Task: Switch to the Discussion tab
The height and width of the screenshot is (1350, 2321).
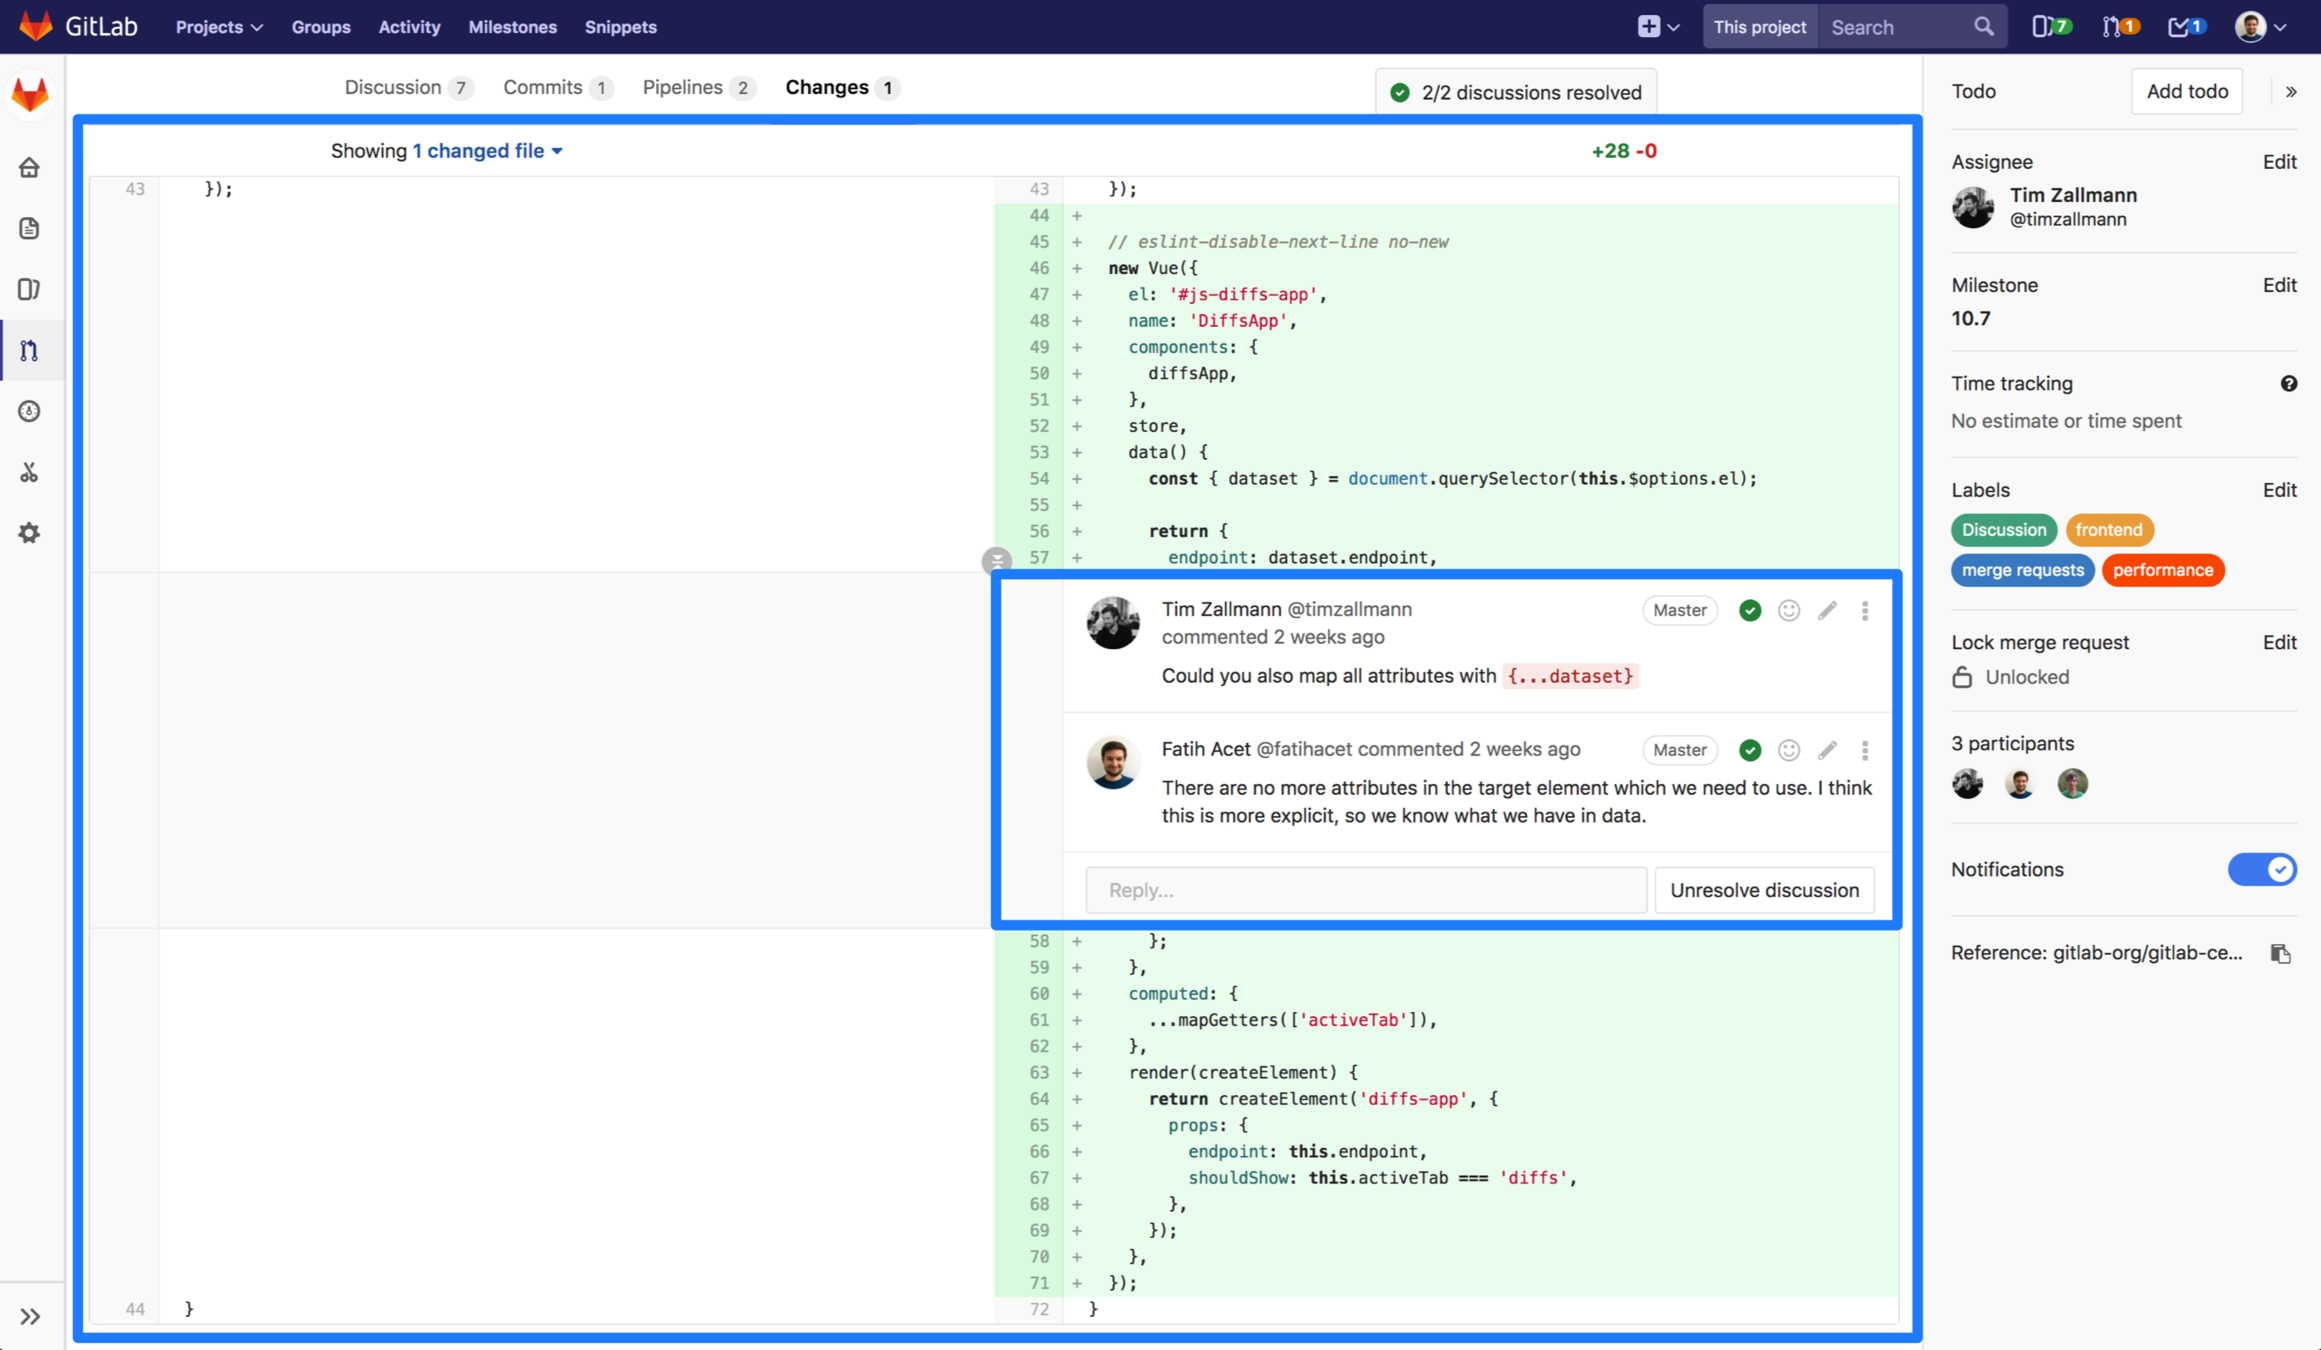Action: tap(393, 88)
